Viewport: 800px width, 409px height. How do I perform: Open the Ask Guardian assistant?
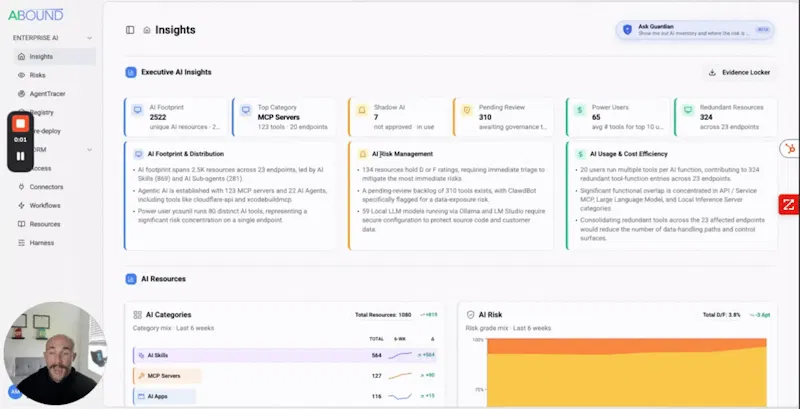(x=694, y=30)
